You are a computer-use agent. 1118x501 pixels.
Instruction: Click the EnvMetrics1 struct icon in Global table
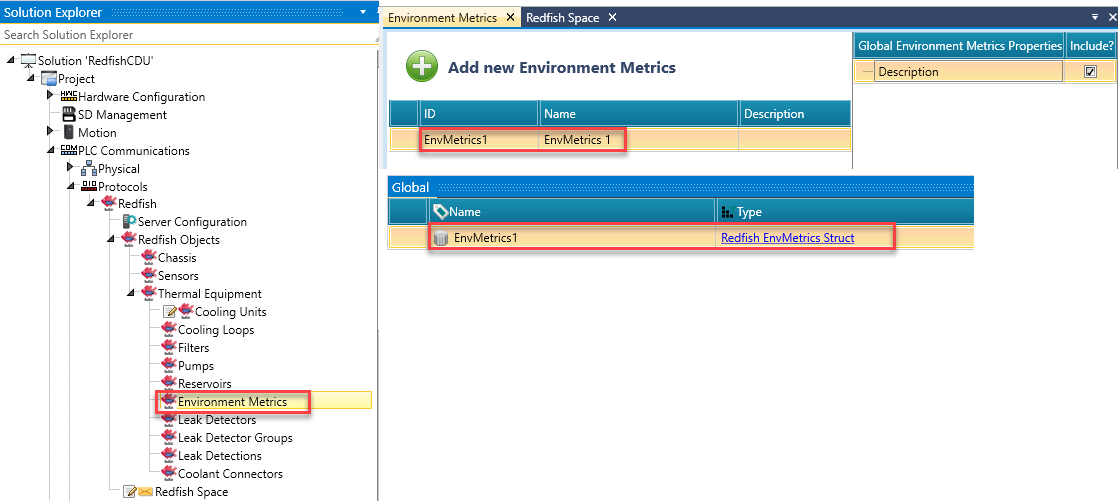441,238
